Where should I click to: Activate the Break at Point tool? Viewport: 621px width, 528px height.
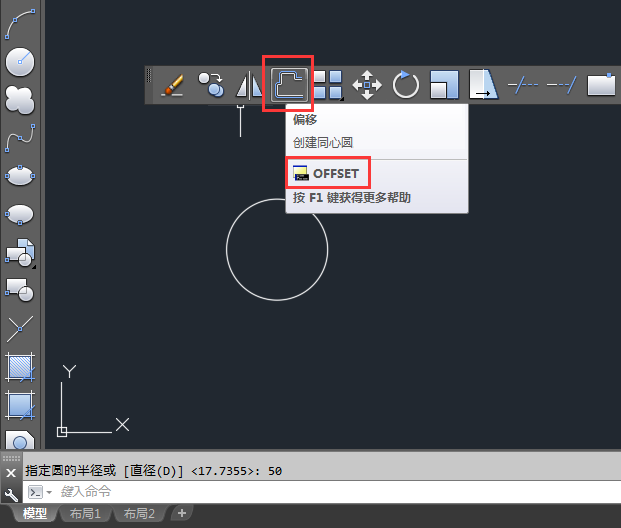[601, 84]
